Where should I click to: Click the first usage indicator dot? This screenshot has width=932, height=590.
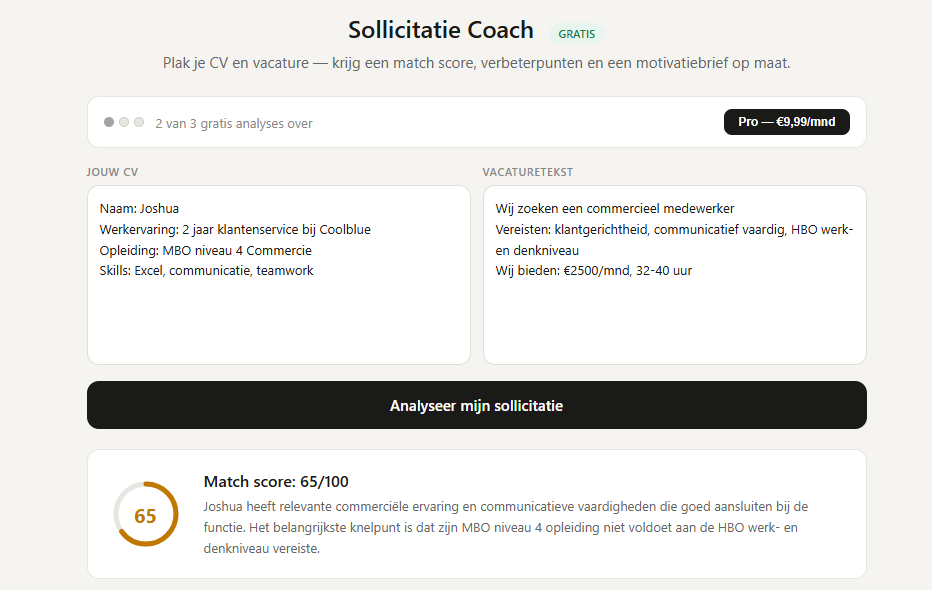tap(109, 121)
